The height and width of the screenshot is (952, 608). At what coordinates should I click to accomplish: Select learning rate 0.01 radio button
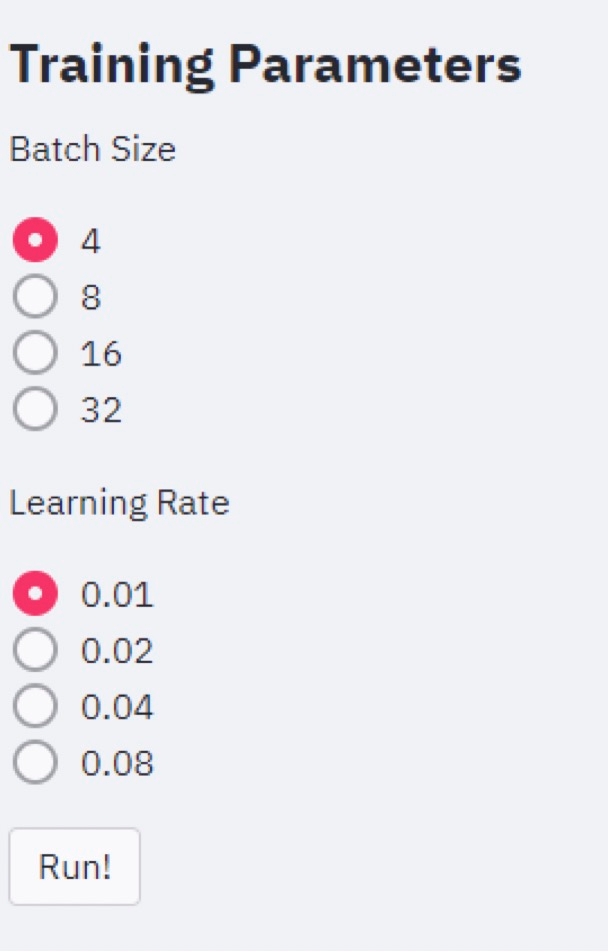[36, 595]
